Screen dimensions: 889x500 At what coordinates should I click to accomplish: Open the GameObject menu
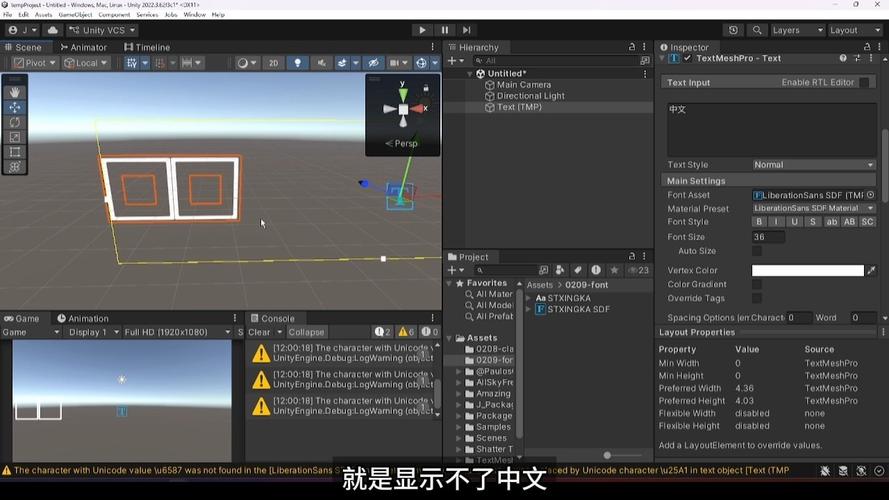(x=75, y=15)
